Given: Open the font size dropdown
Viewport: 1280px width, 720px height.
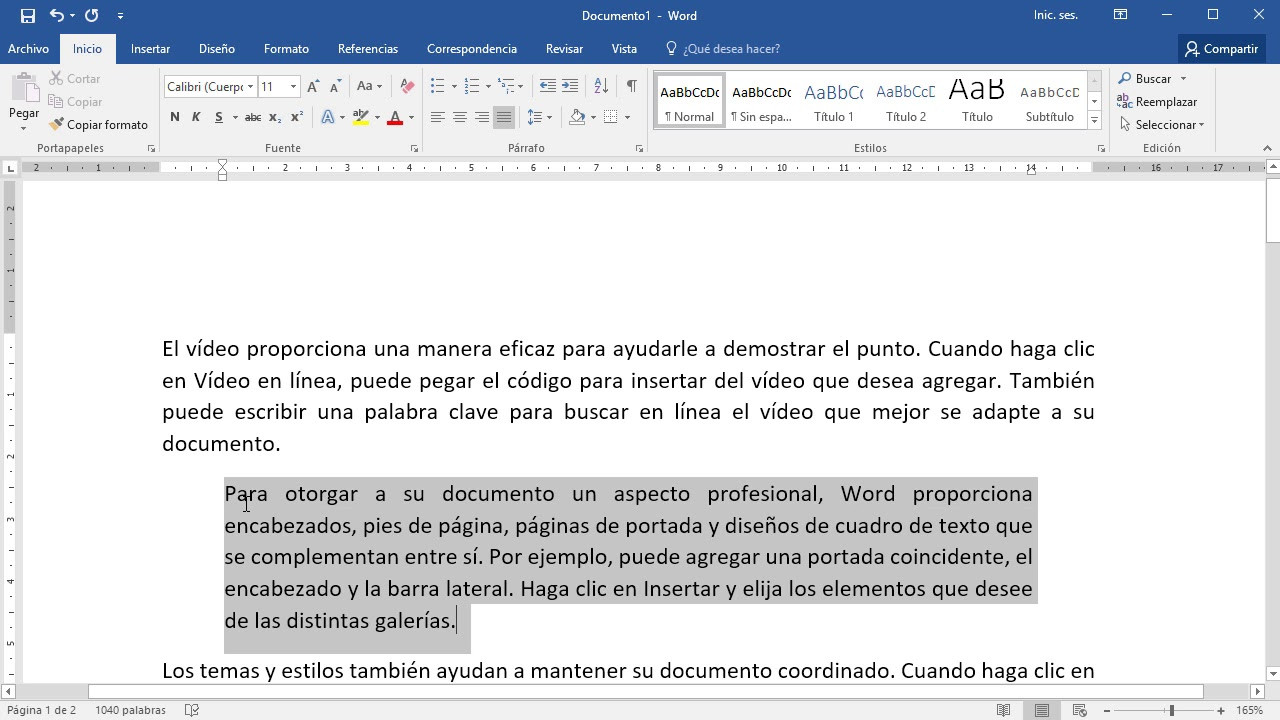Looking at the screenshot, I should point(293,87).
